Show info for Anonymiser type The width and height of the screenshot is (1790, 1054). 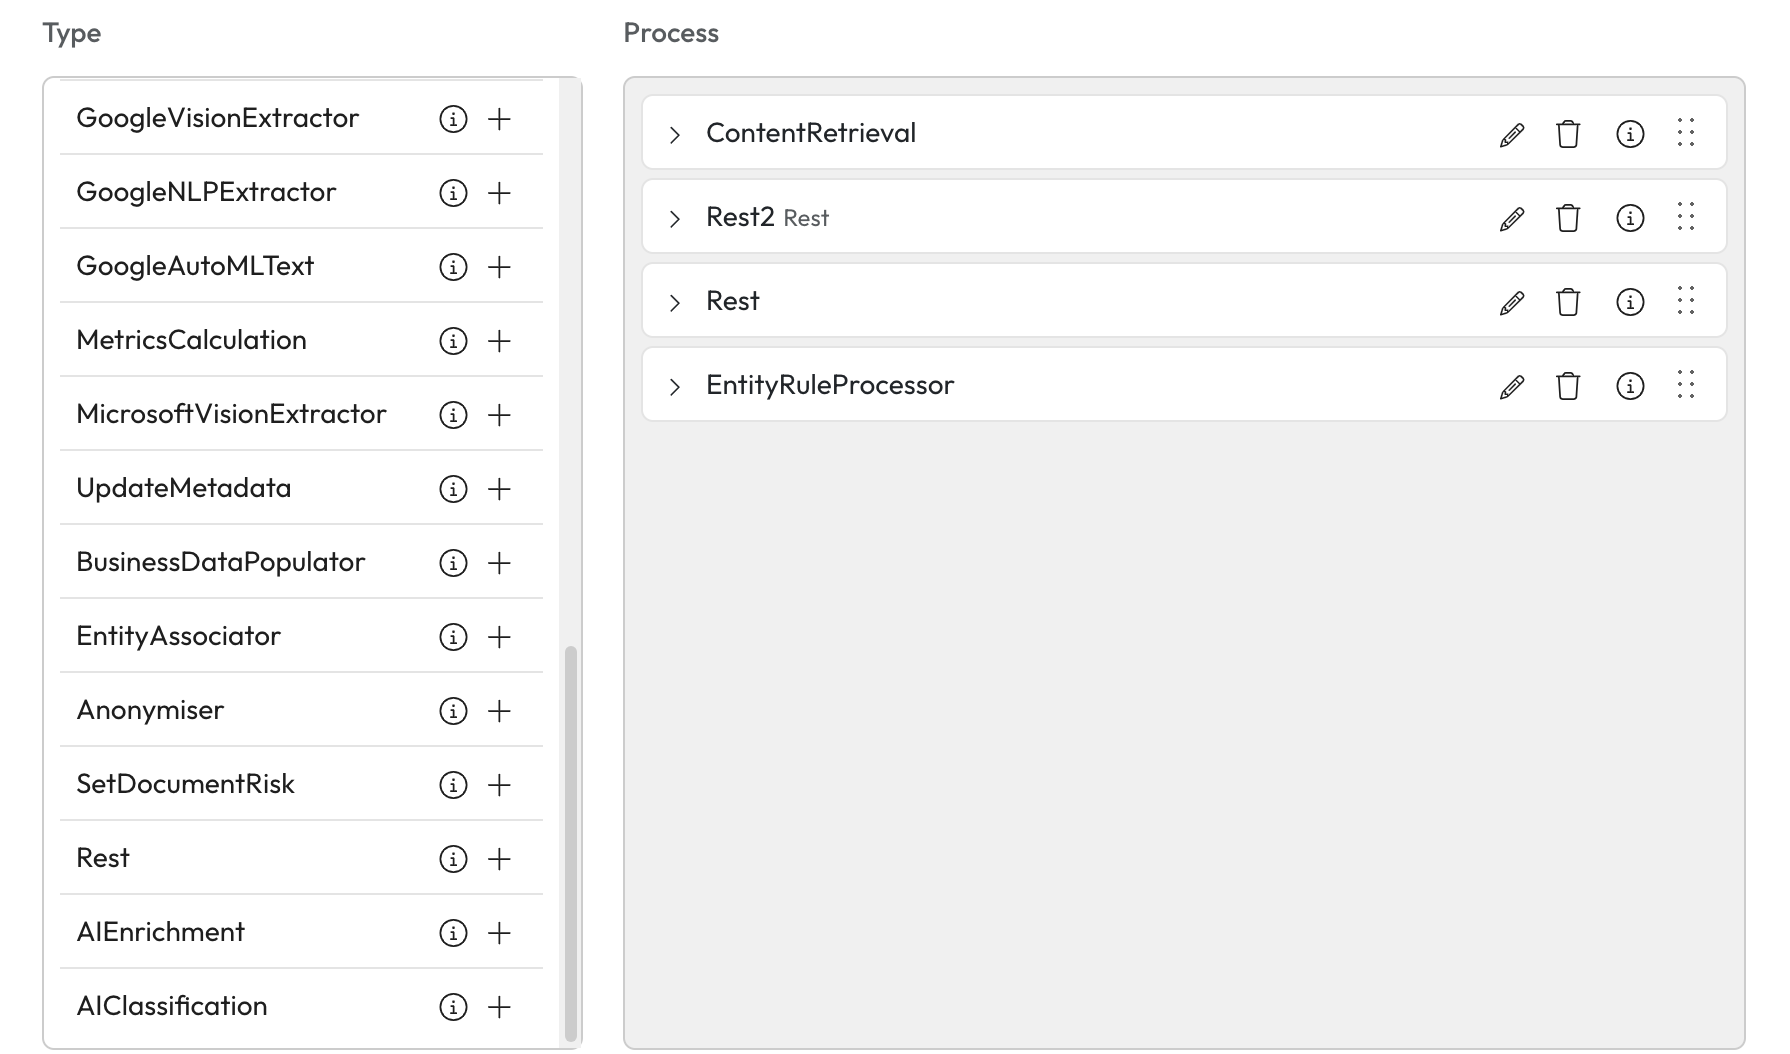[453, 711]
